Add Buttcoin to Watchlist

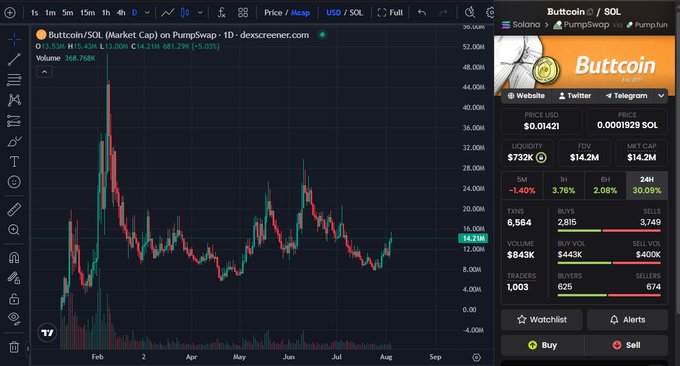point(542,320)
